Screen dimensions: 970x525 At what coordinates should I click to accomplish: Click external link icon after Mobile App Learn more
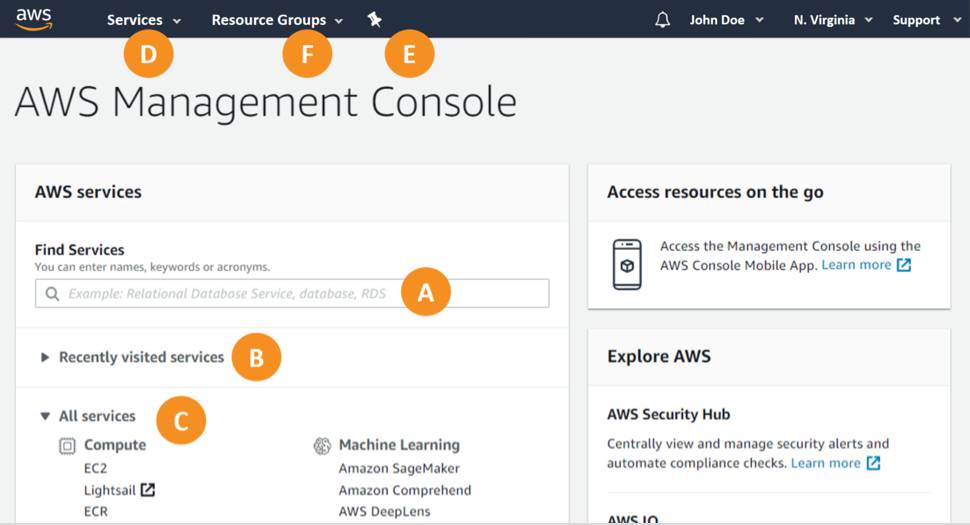point(904,265)
